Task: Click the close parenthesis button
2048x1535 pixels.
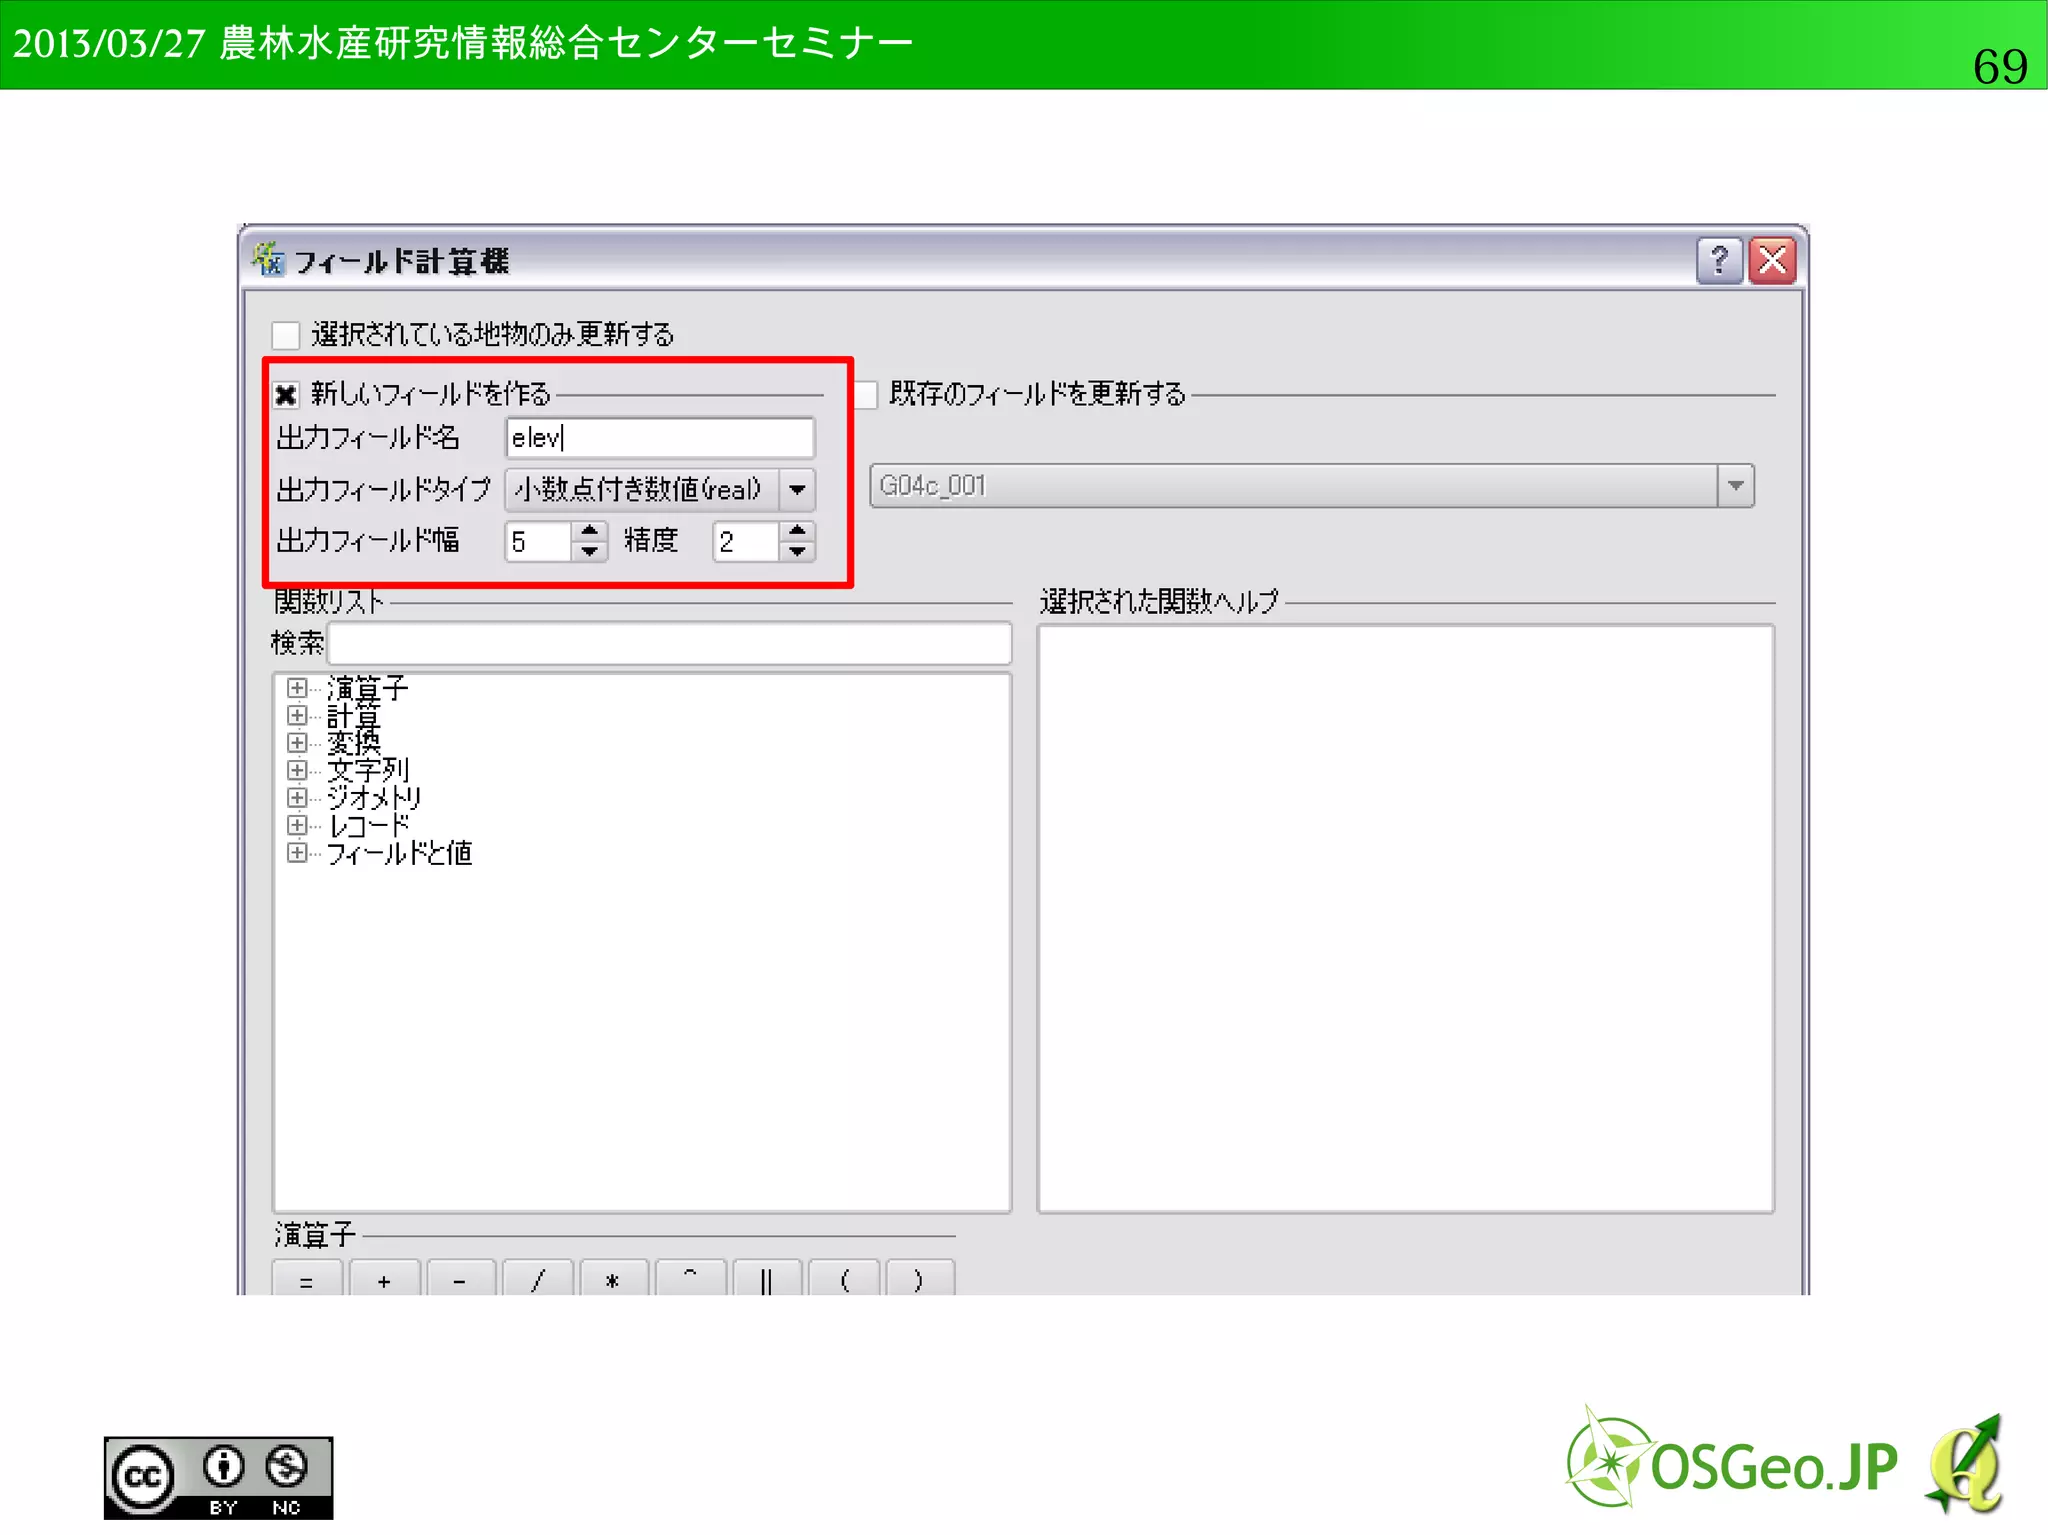Action: click(x=920, y=1278)
